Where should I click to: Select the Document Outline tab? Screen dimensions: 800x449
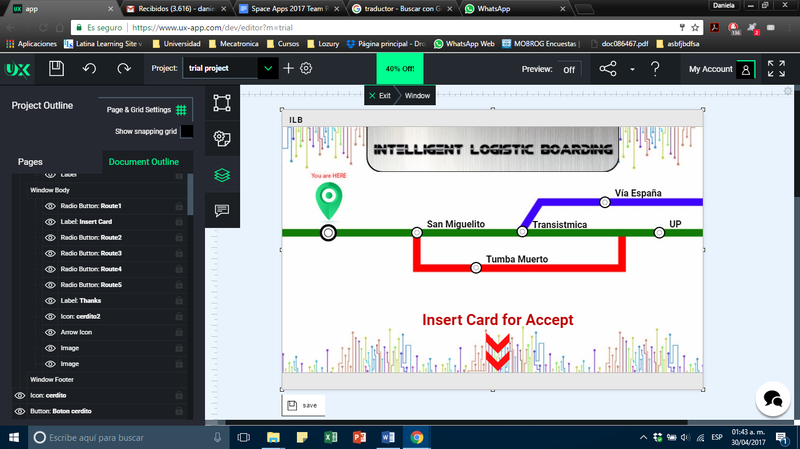[x=144, y=162]
